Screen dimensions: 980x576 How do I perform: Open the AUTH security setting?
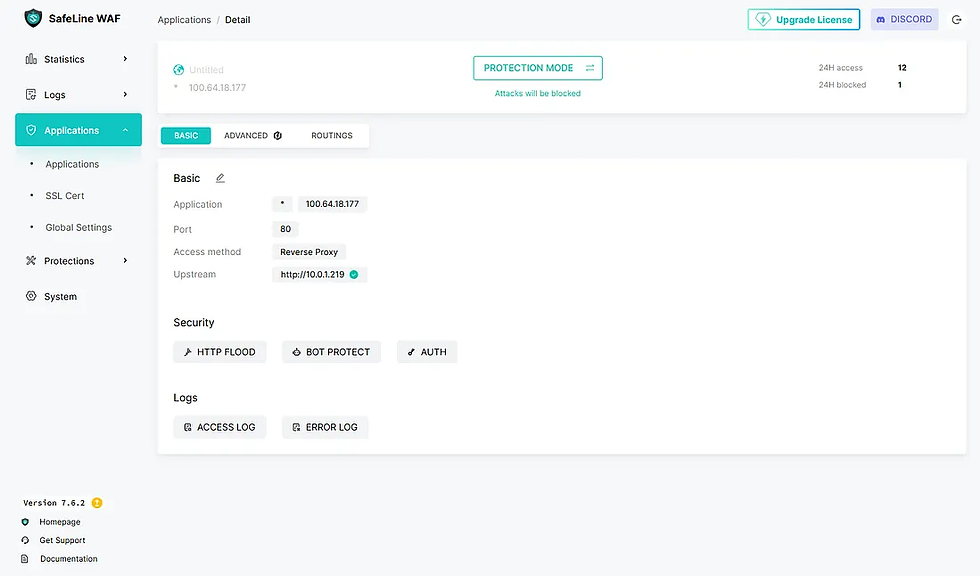point(427,351)
